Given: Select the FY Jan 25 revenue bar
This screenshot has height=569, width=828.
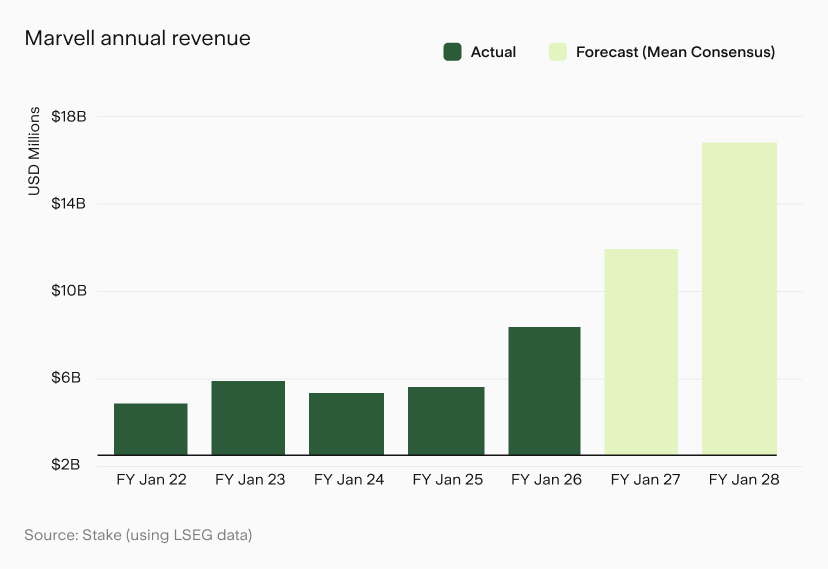Looking at the screenshot, I should click(x=446, y=421).
